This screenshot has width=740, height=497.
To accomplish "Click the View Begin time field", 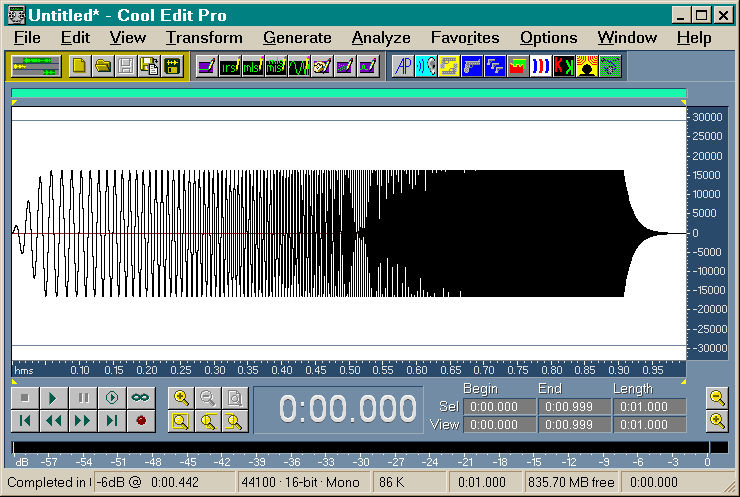I will click(x=499, y=424).
